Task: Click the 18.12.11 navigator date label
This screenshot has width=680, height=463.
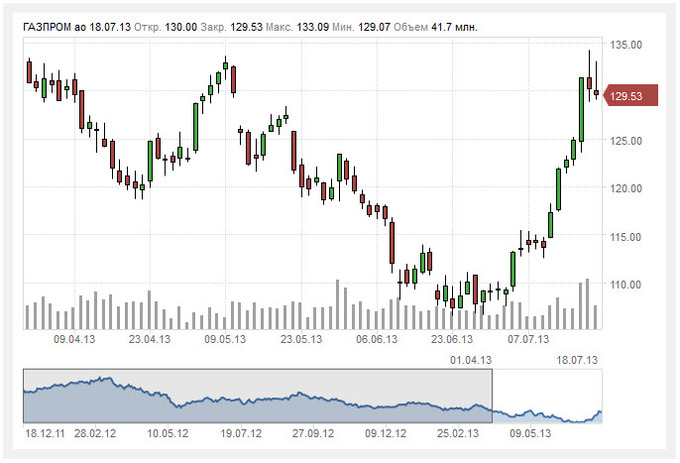Action: tap(45, 434)
